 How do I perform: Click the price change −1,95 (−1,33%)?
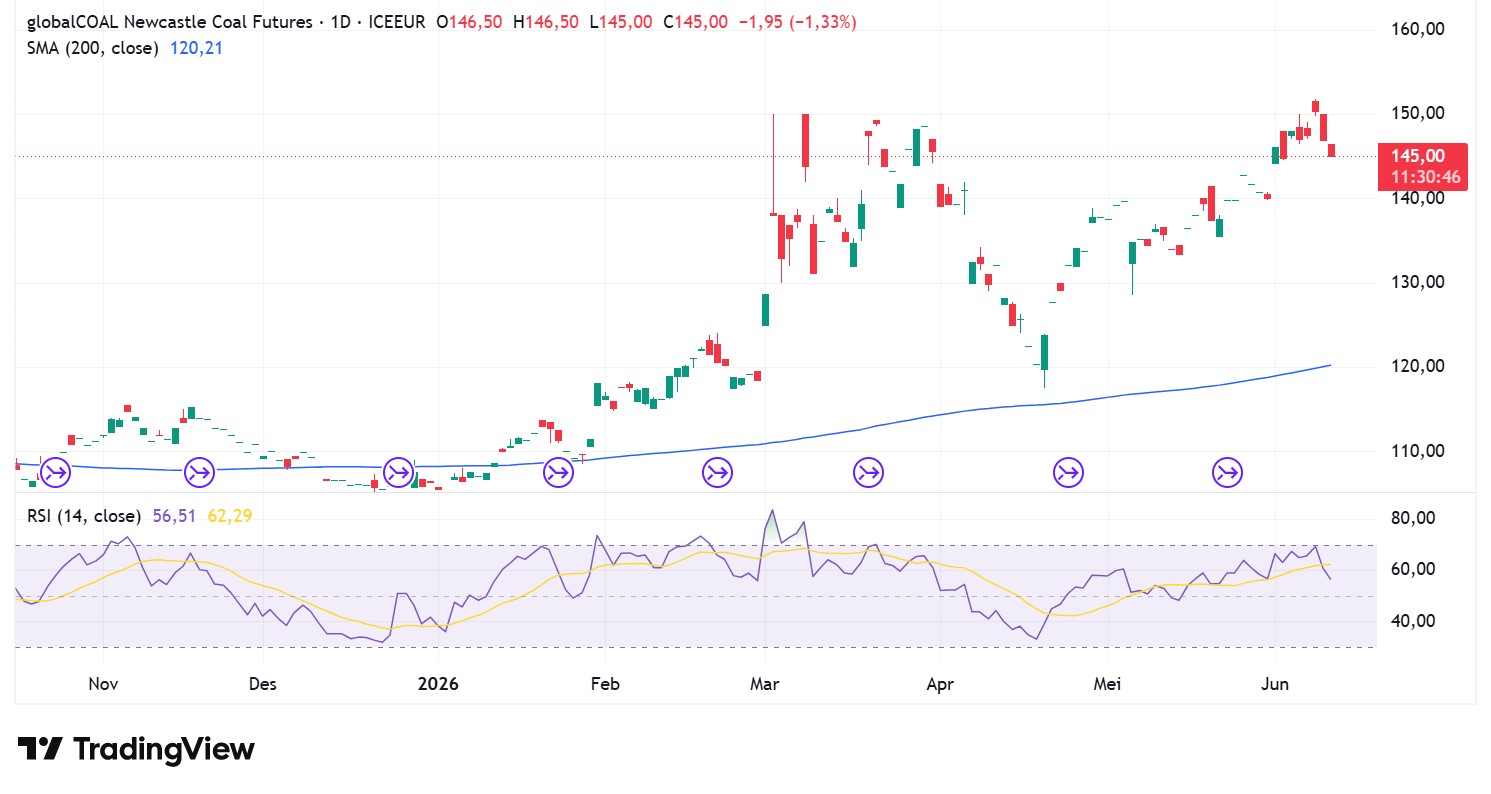[797, 22]
